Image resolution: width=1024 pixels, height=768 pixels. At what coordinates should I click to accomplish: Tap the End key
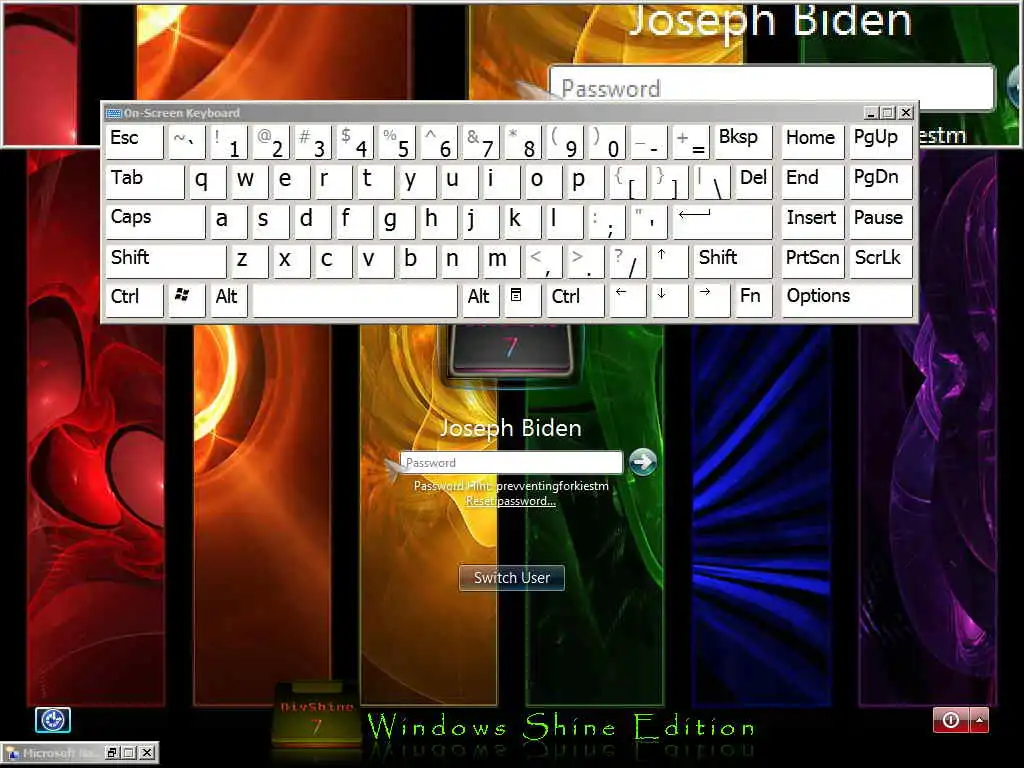pyautogui.click(x=813, y=181)
